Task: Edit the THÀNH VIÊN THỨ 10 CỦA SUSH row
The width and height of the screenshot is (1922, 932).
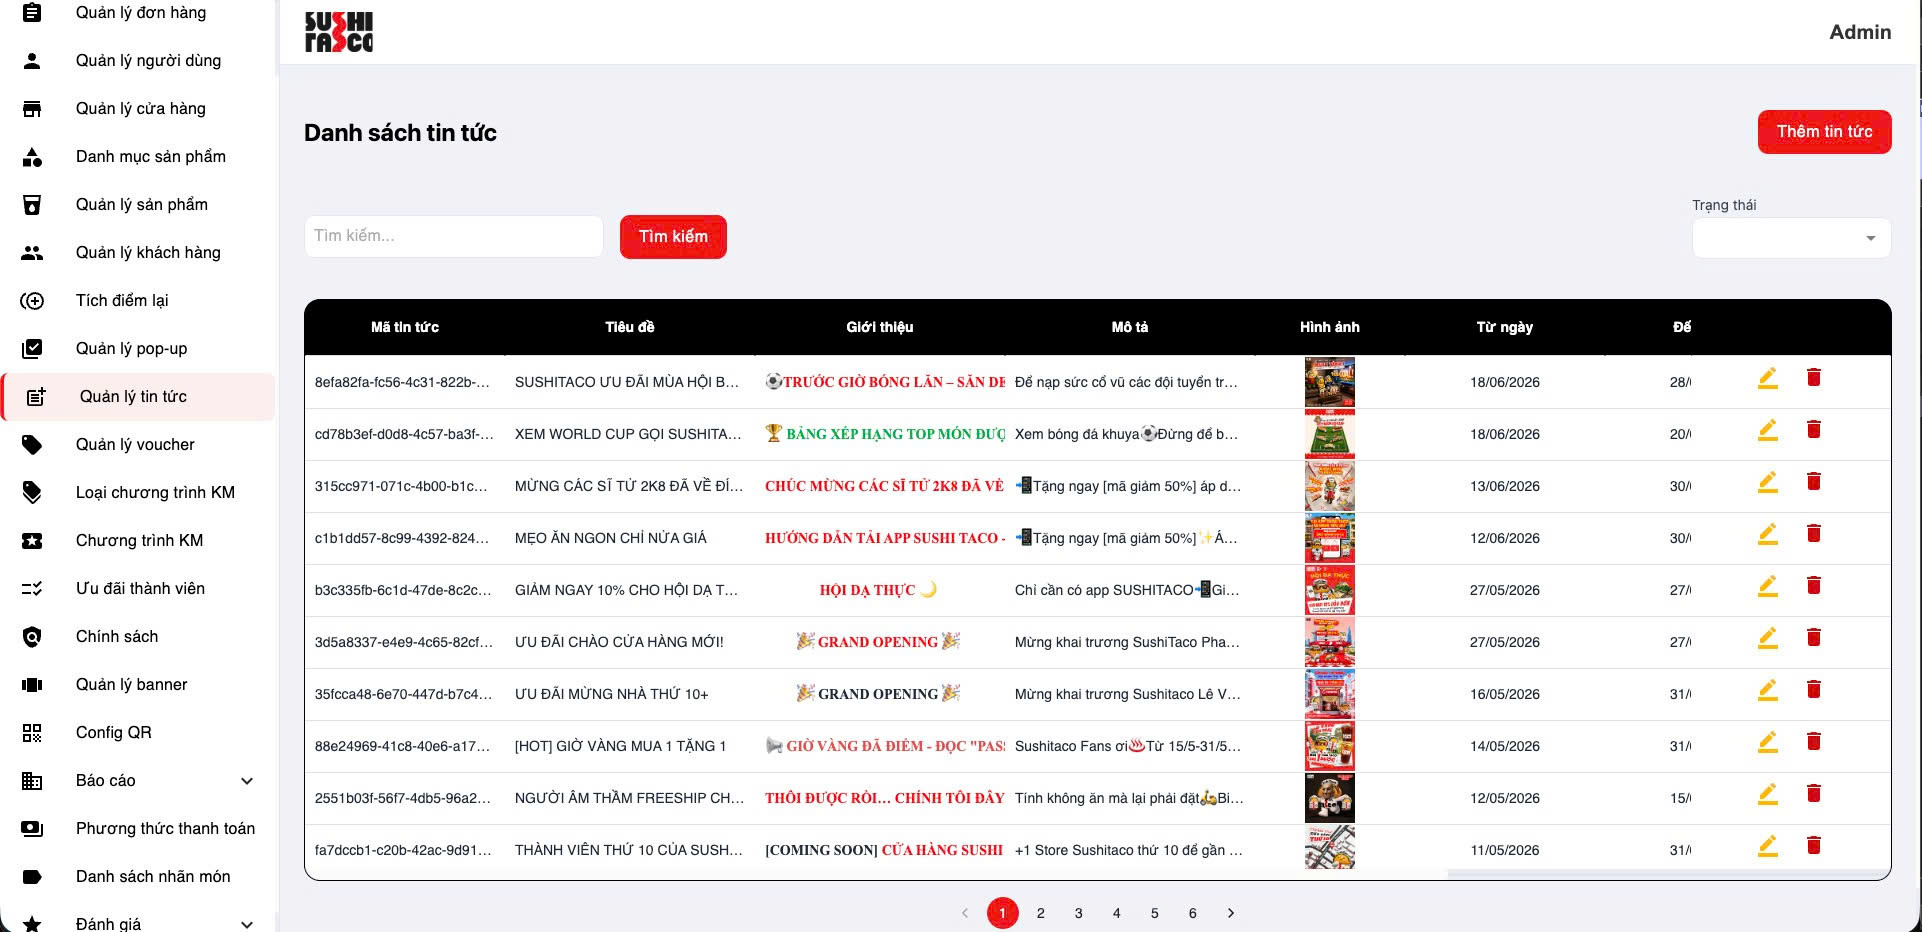Action: click(1768, 846)
